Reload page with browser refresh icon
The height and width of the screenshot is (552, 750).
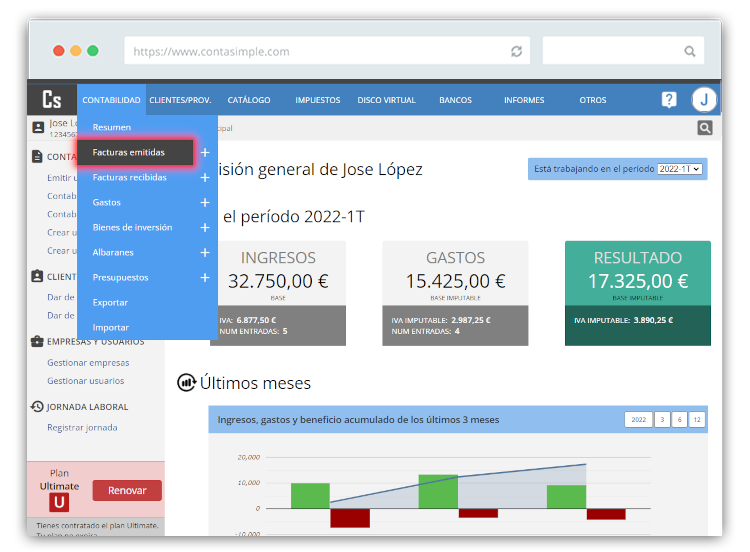pos(516,51)
